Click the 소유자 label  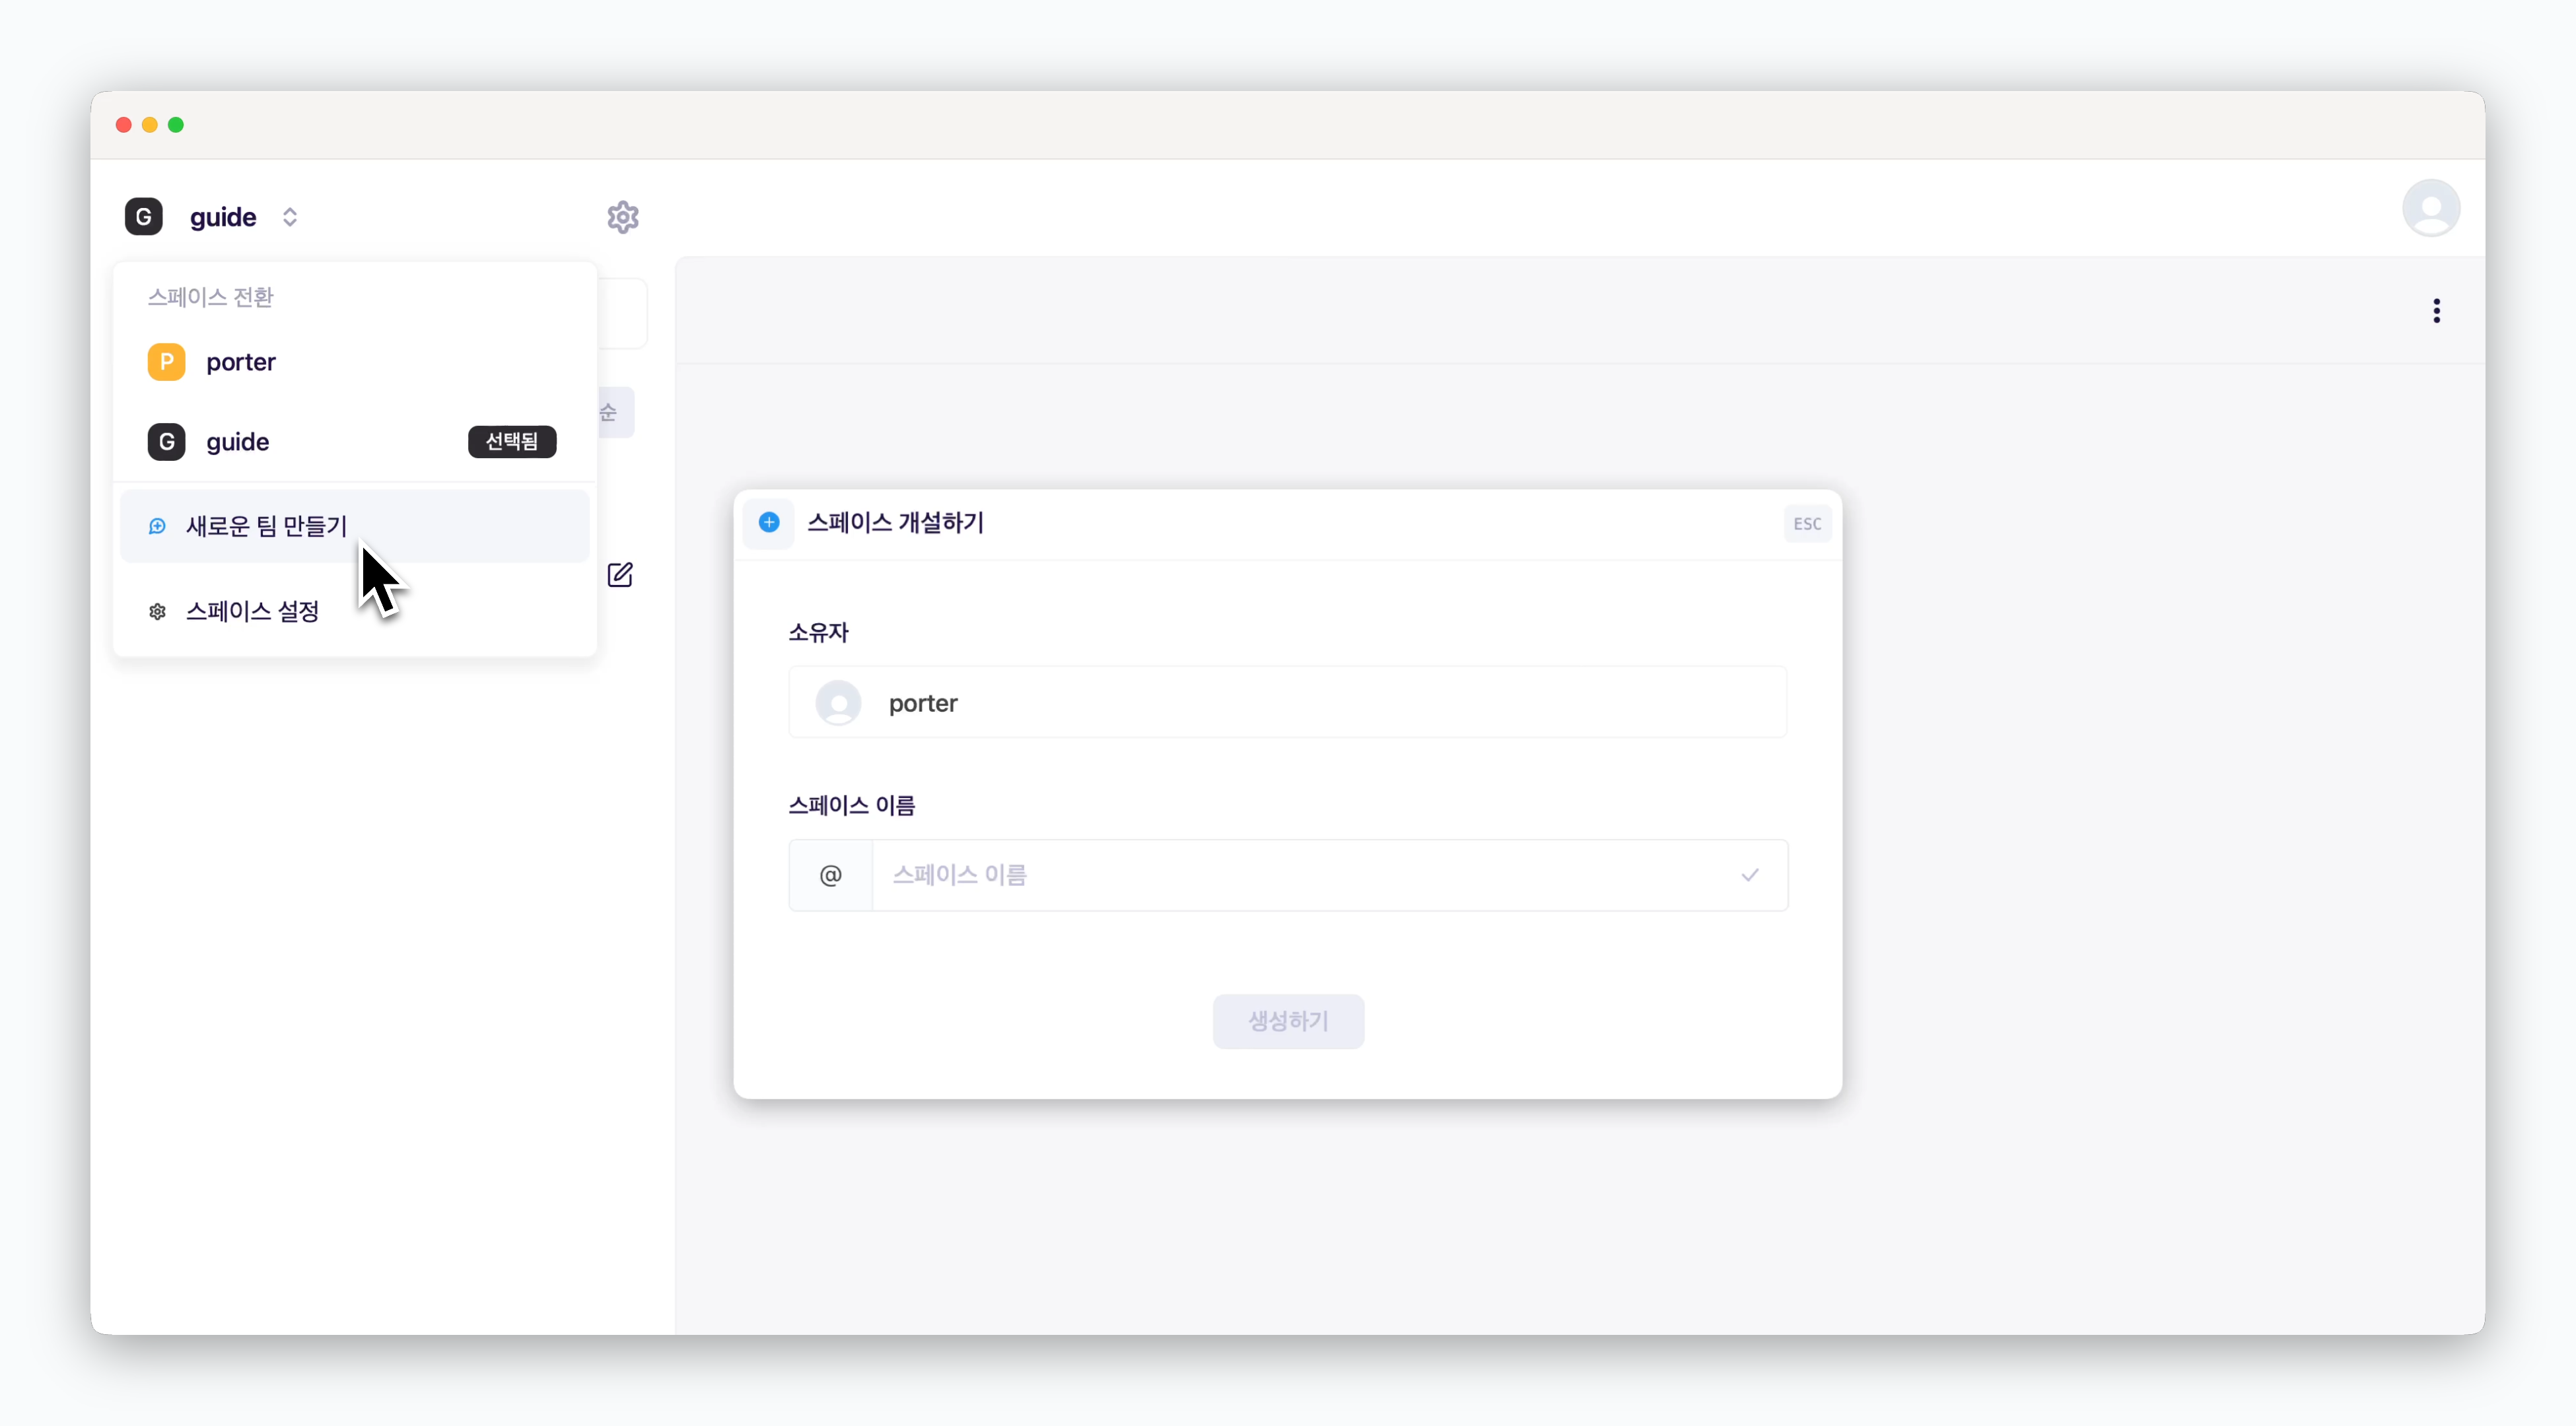pos(818,632)
